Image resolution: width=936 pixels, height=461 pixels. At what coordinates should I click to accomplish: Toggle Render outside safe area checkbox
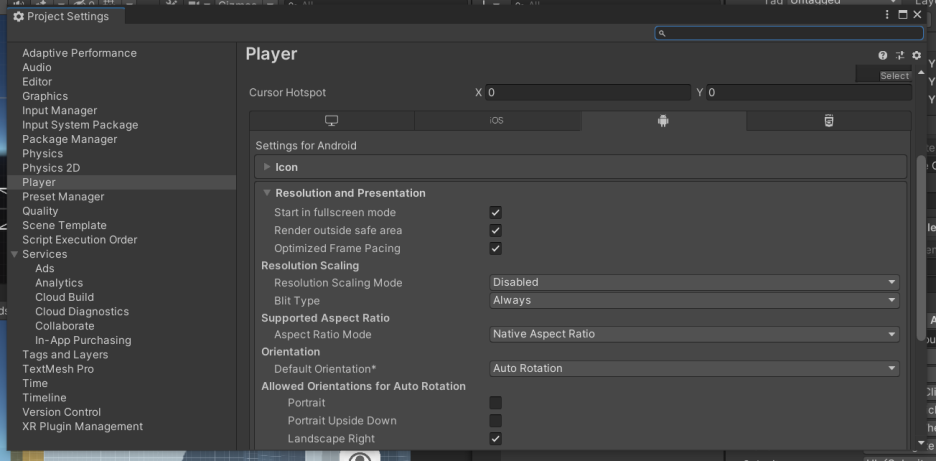coord(495,230)
